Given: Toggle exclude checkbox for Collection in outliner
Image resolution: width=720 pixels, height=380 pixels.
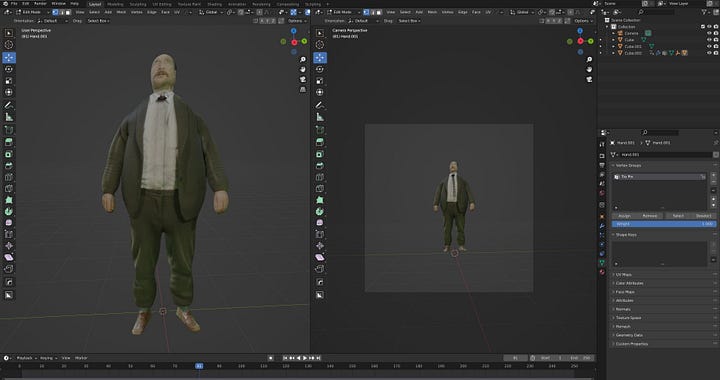Looking at the screenshot, I should [703, 27].
